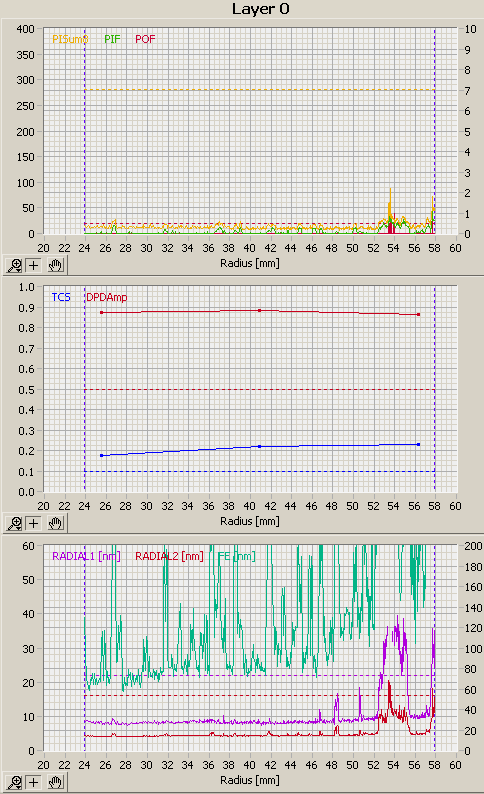
Task: Select the zoom tool under the PISum8 chart
Action: pyautogui.click(x=14, y=265)
